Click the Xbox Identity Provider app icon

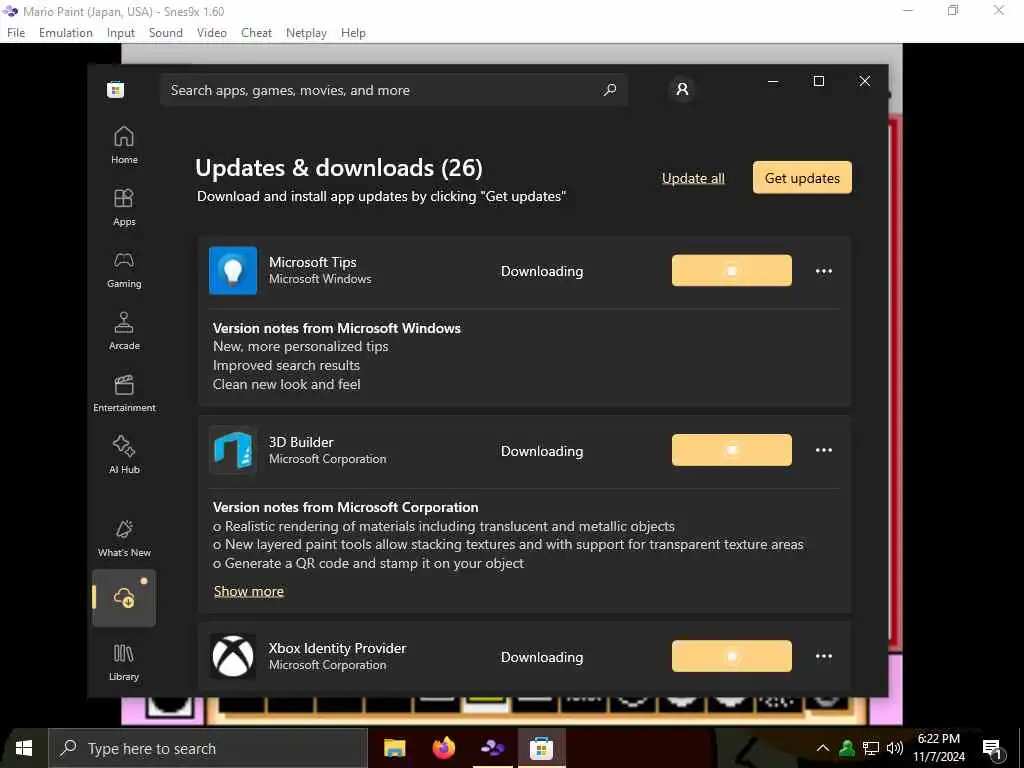click(x=233, y=656)
